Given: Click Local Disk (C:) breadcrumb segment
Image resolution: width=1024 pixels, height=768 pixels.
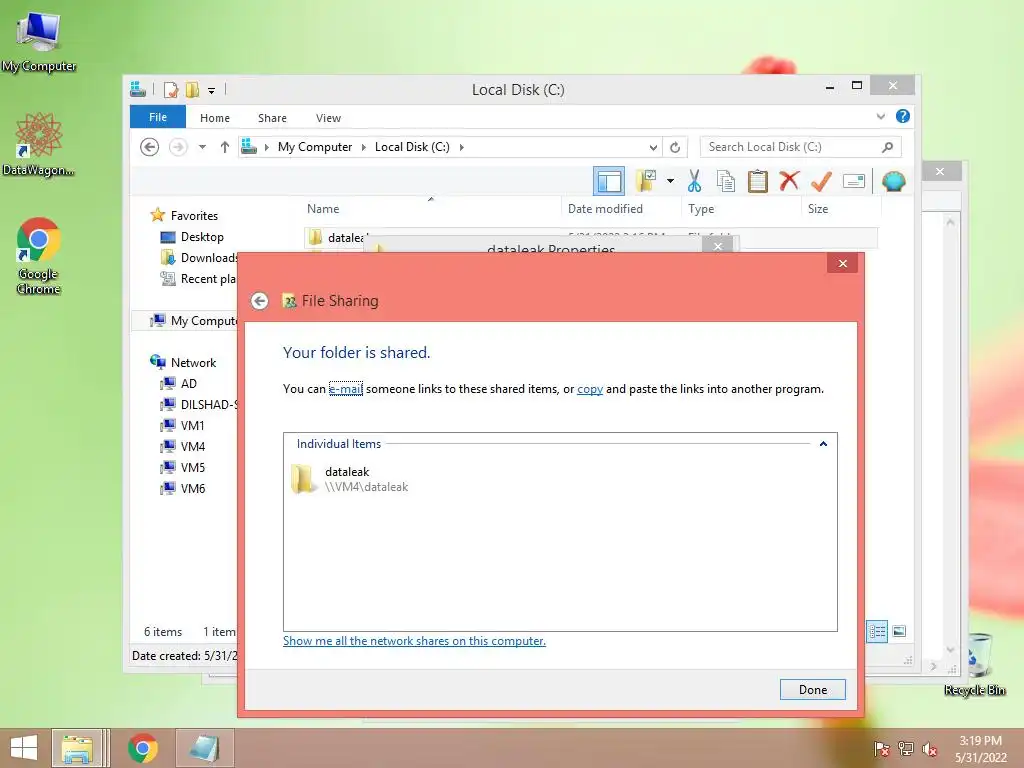Looking at the screenshot, I should tap(412, 147).
